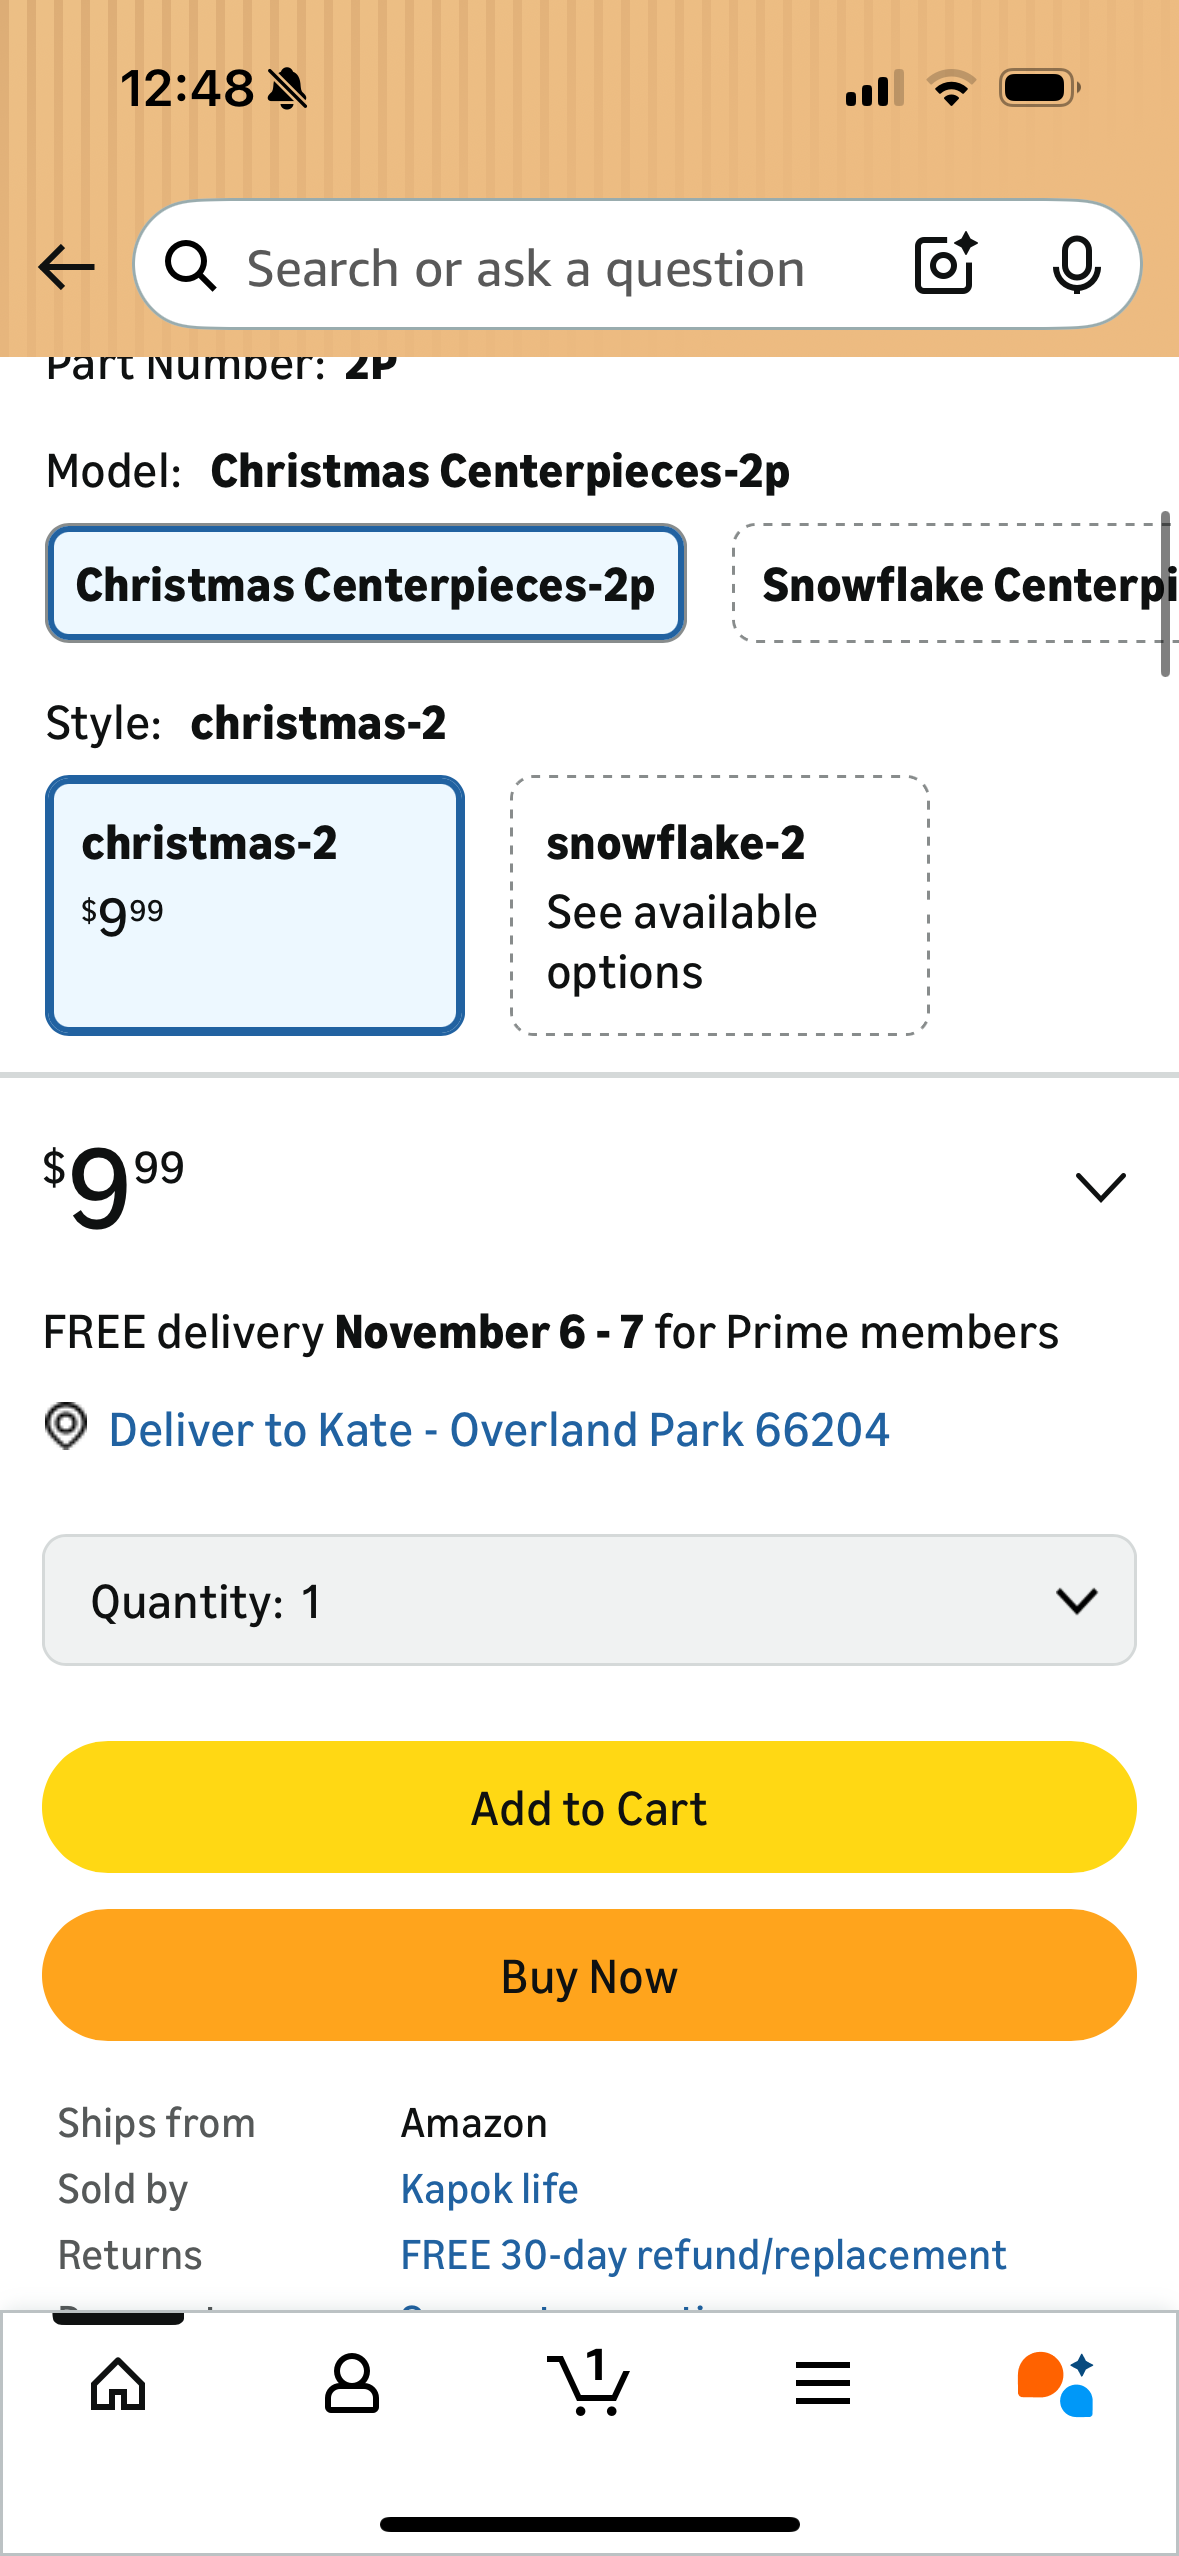Select the christmas-2 style option
The image size is (1179, 2556).
coord(254,903)
